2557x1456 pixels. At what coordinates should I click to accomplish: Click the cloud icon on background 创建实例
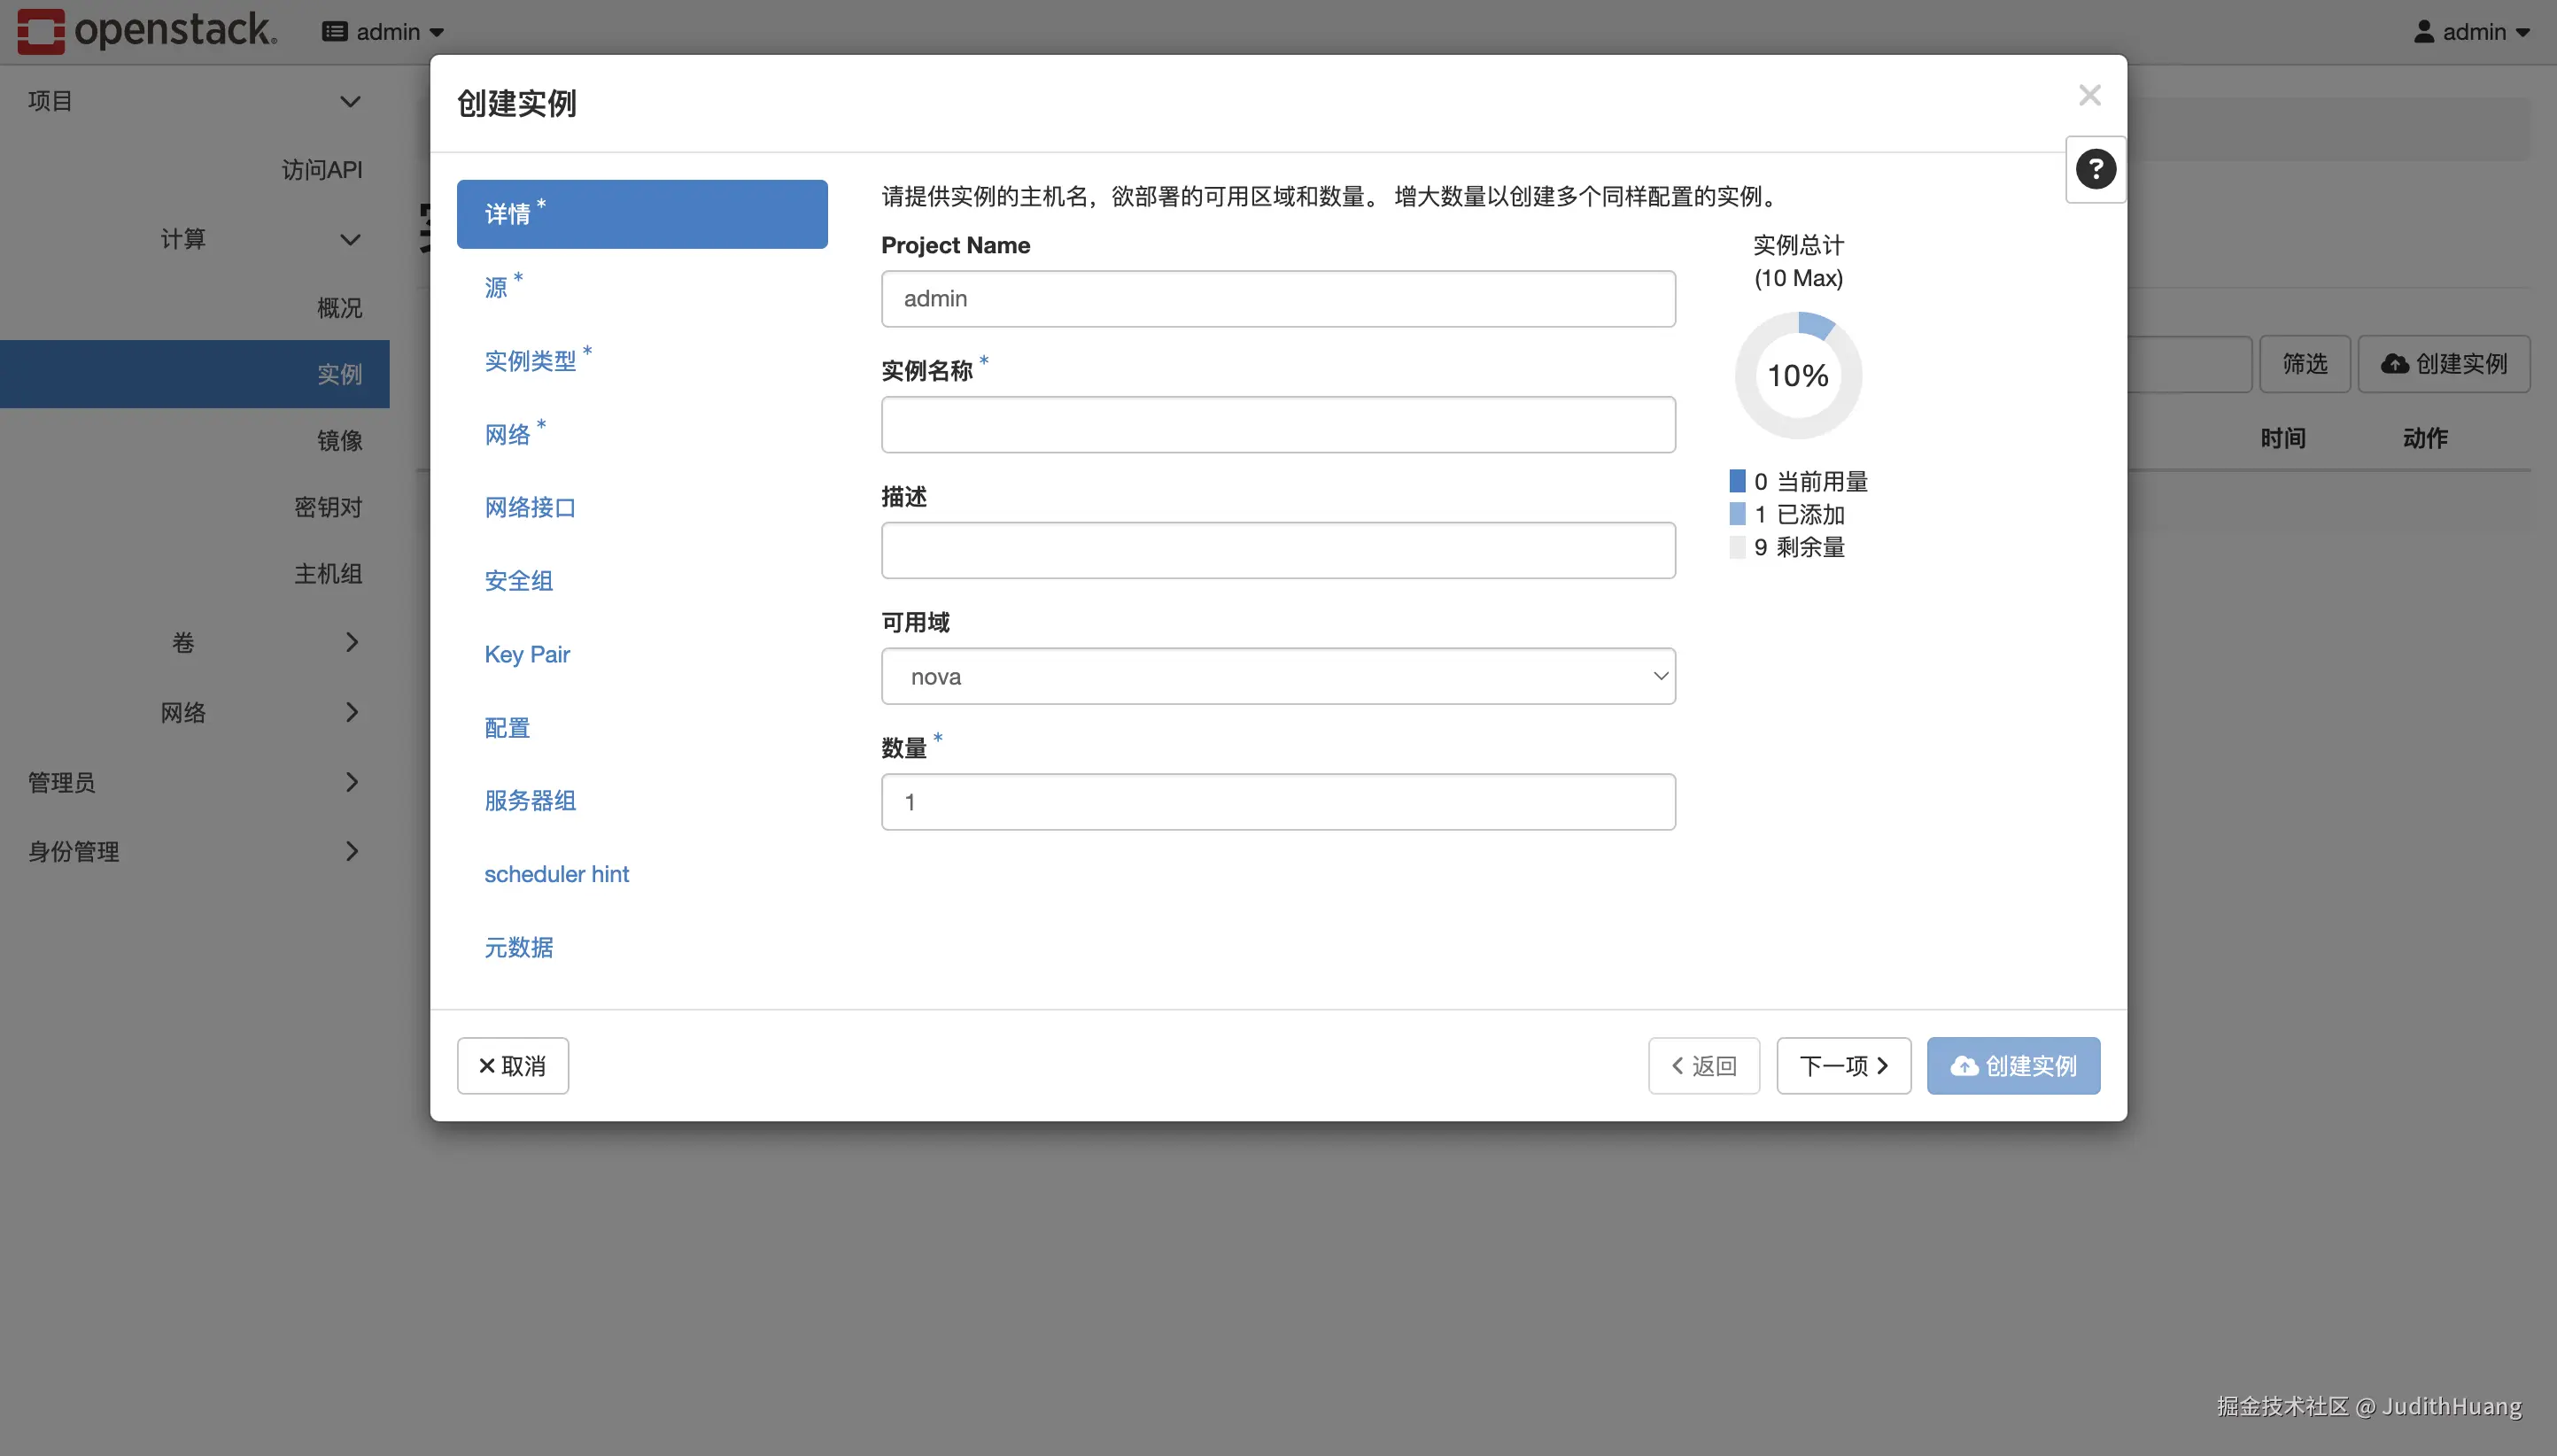[2394, 363]
